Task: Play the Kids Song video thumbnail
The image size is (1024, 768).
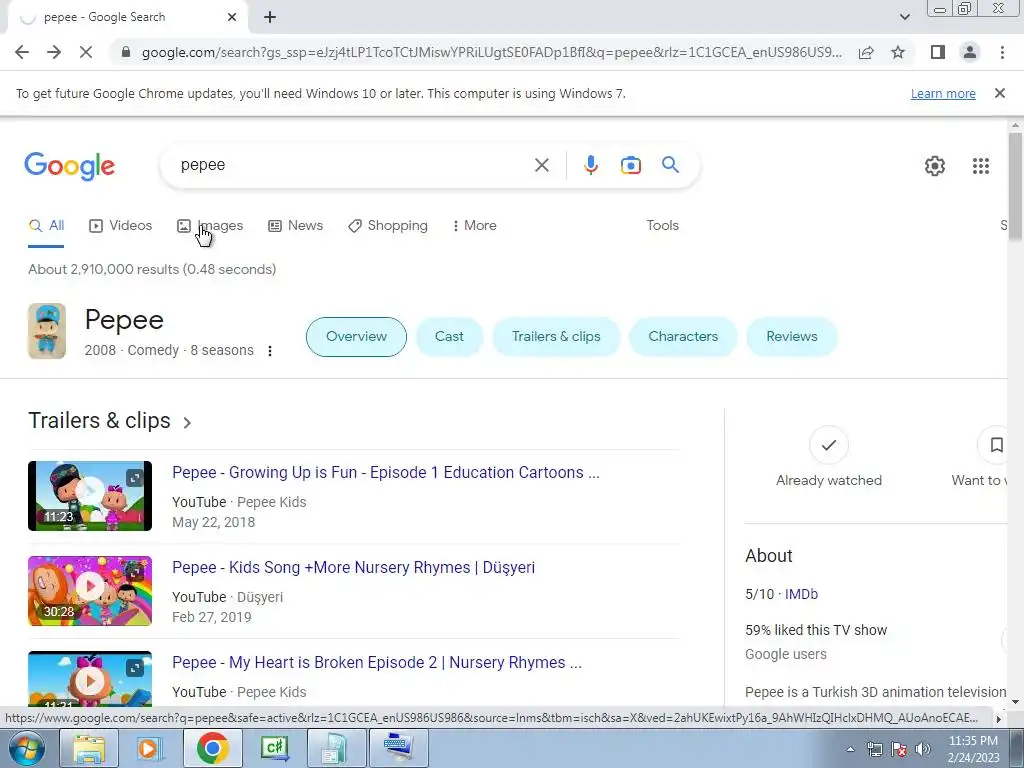Action: point(90,591)
